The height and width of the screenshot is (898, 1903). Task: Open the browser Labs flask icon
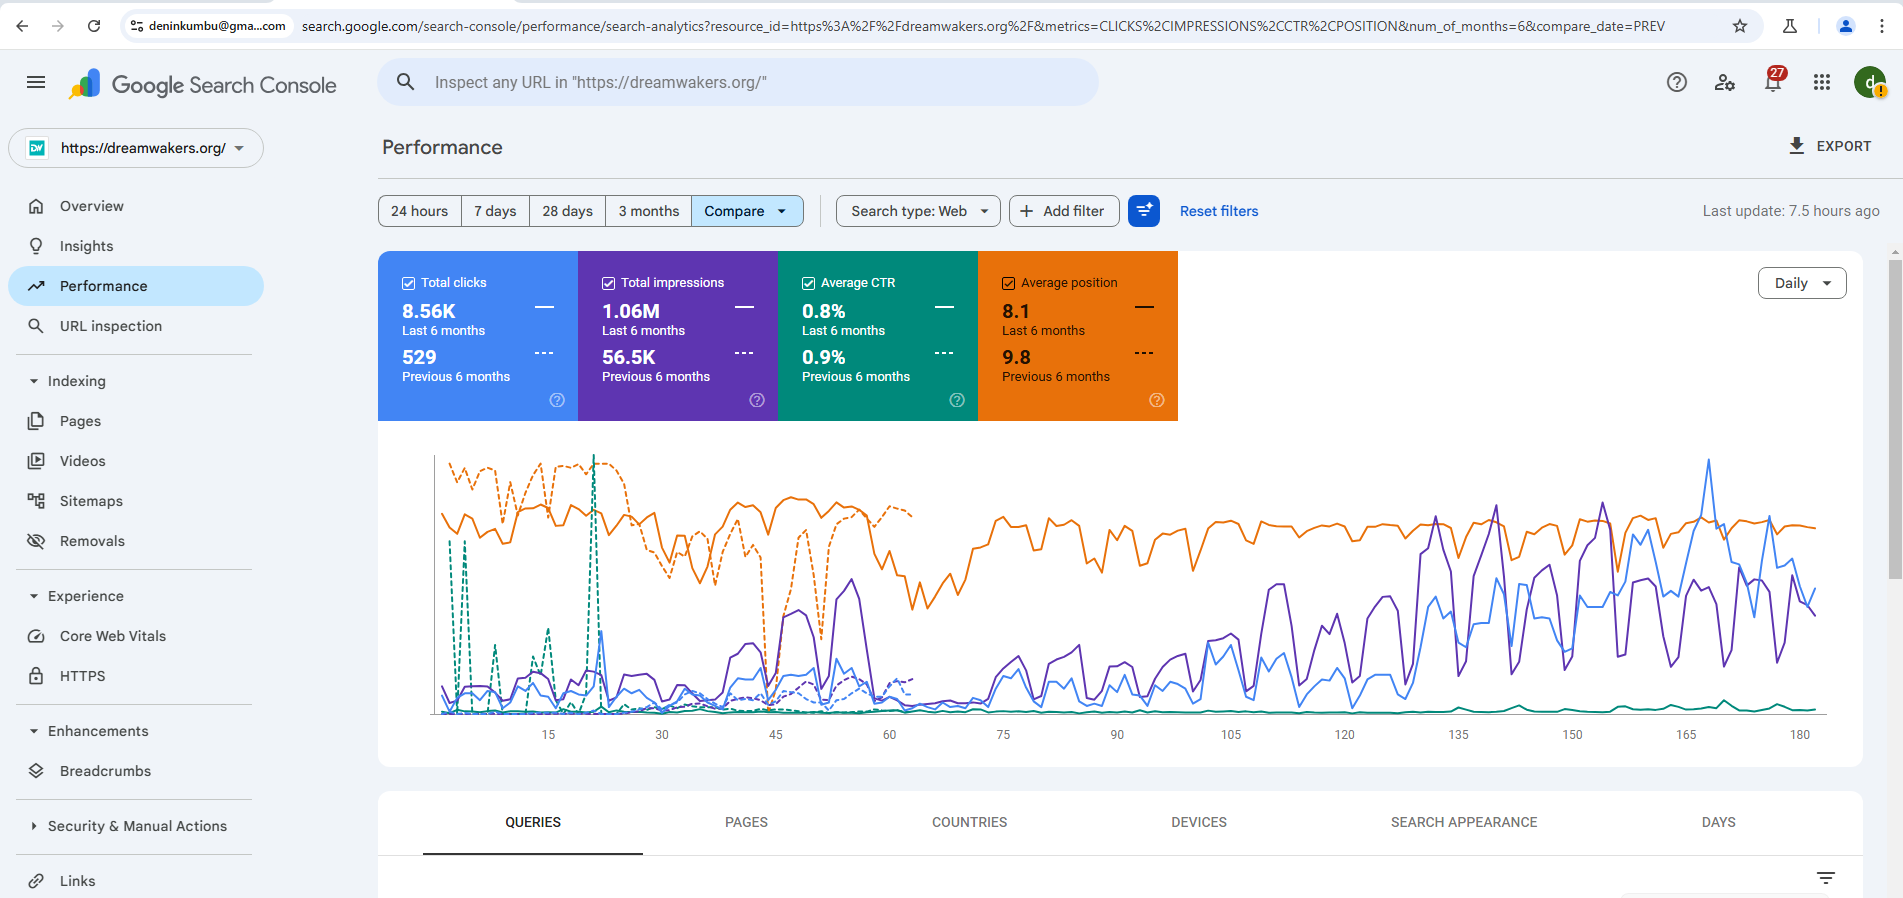(x=1790, y=26)
